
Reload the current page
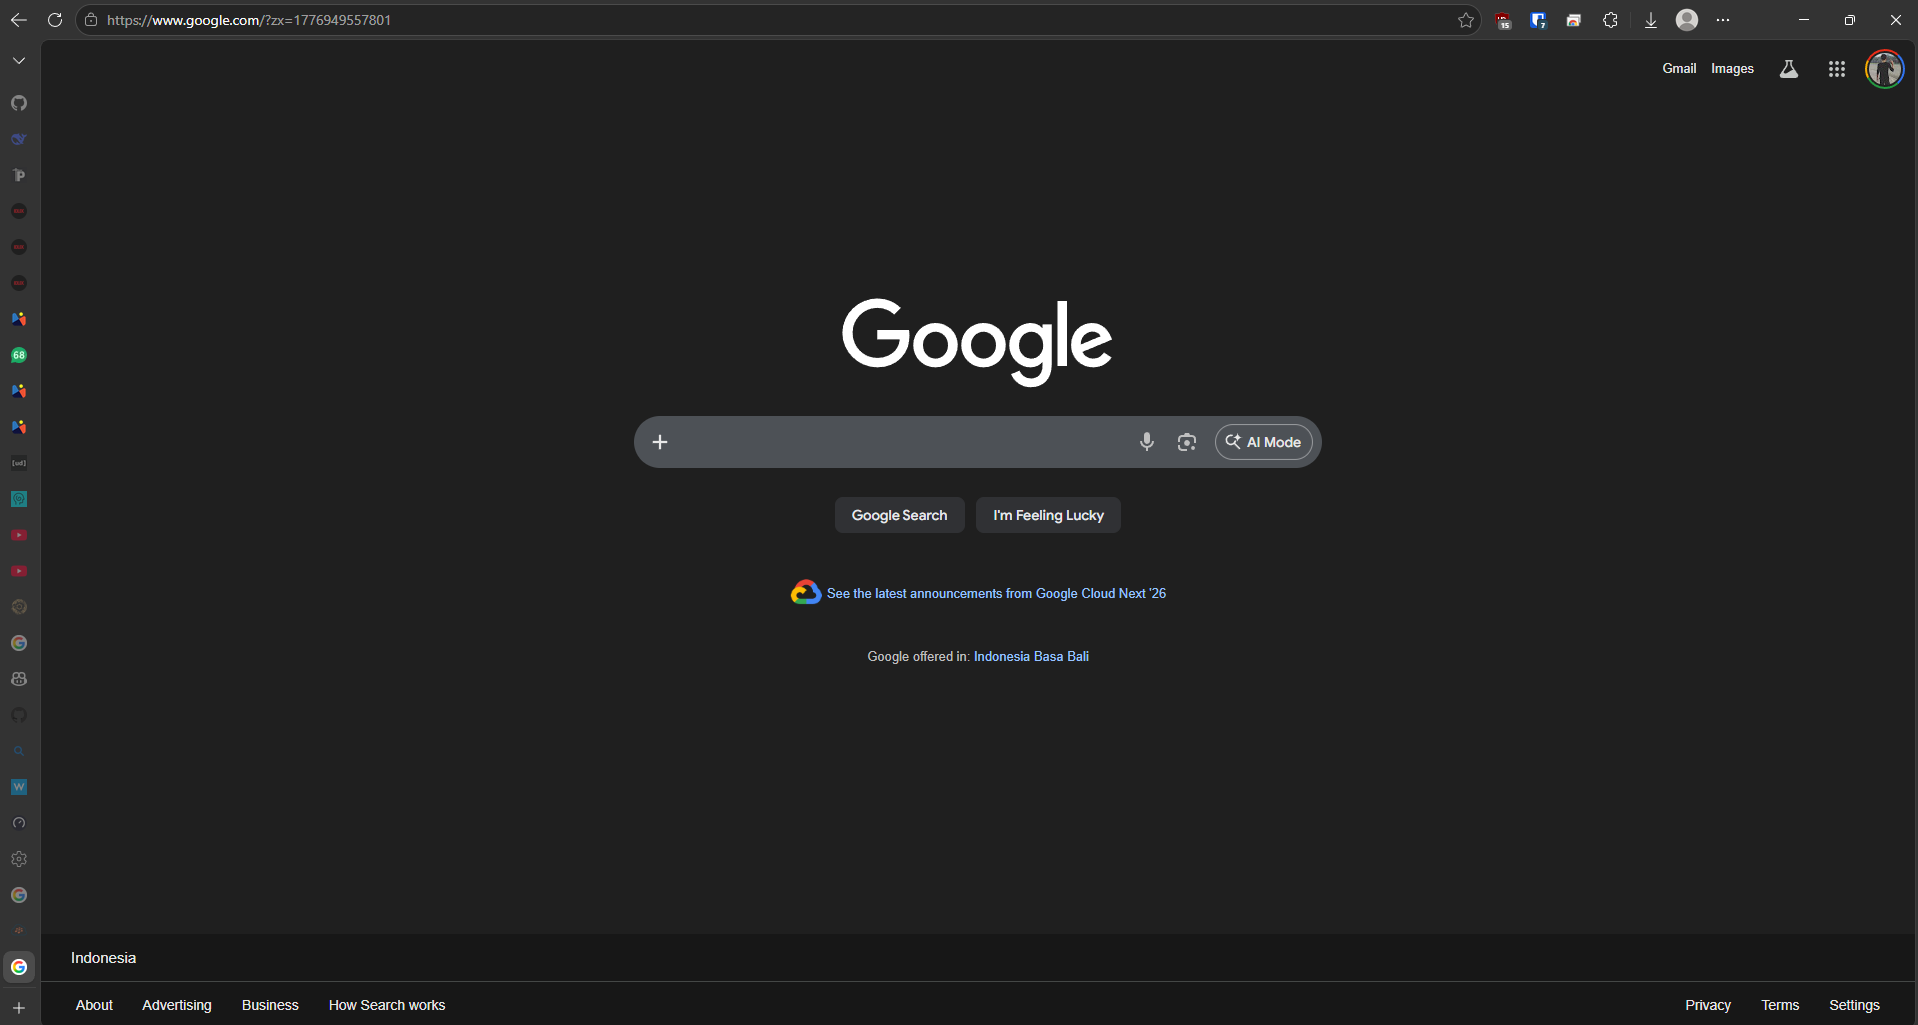[55, 20]
